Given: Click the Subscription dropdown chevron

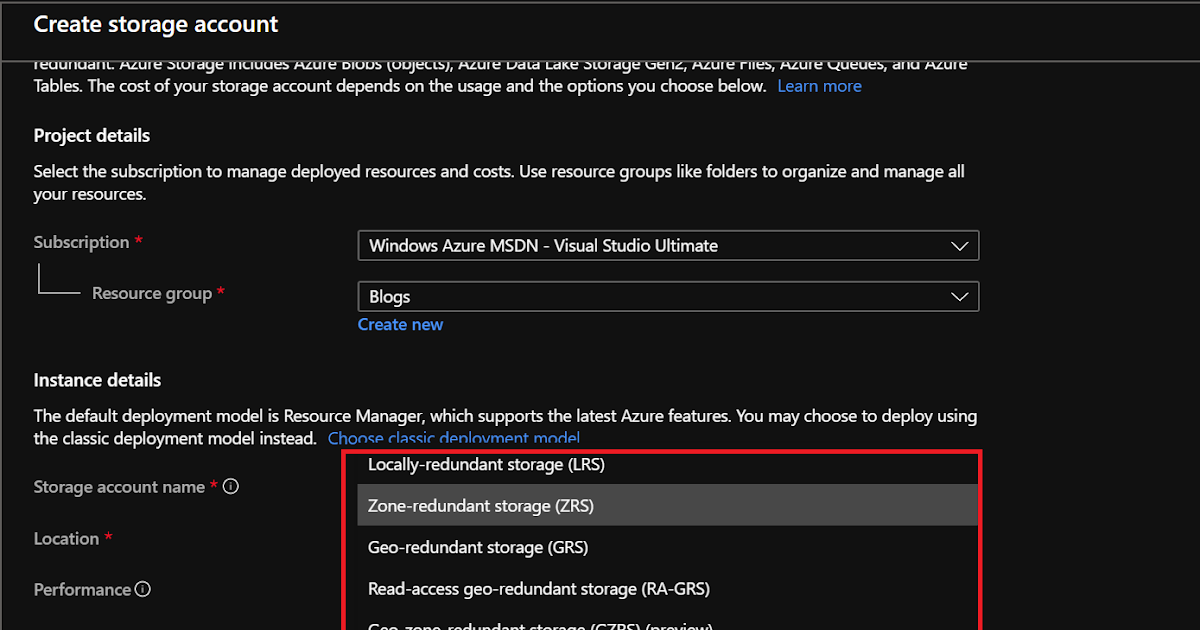Looking at the screenshot, I should (959, 245).
